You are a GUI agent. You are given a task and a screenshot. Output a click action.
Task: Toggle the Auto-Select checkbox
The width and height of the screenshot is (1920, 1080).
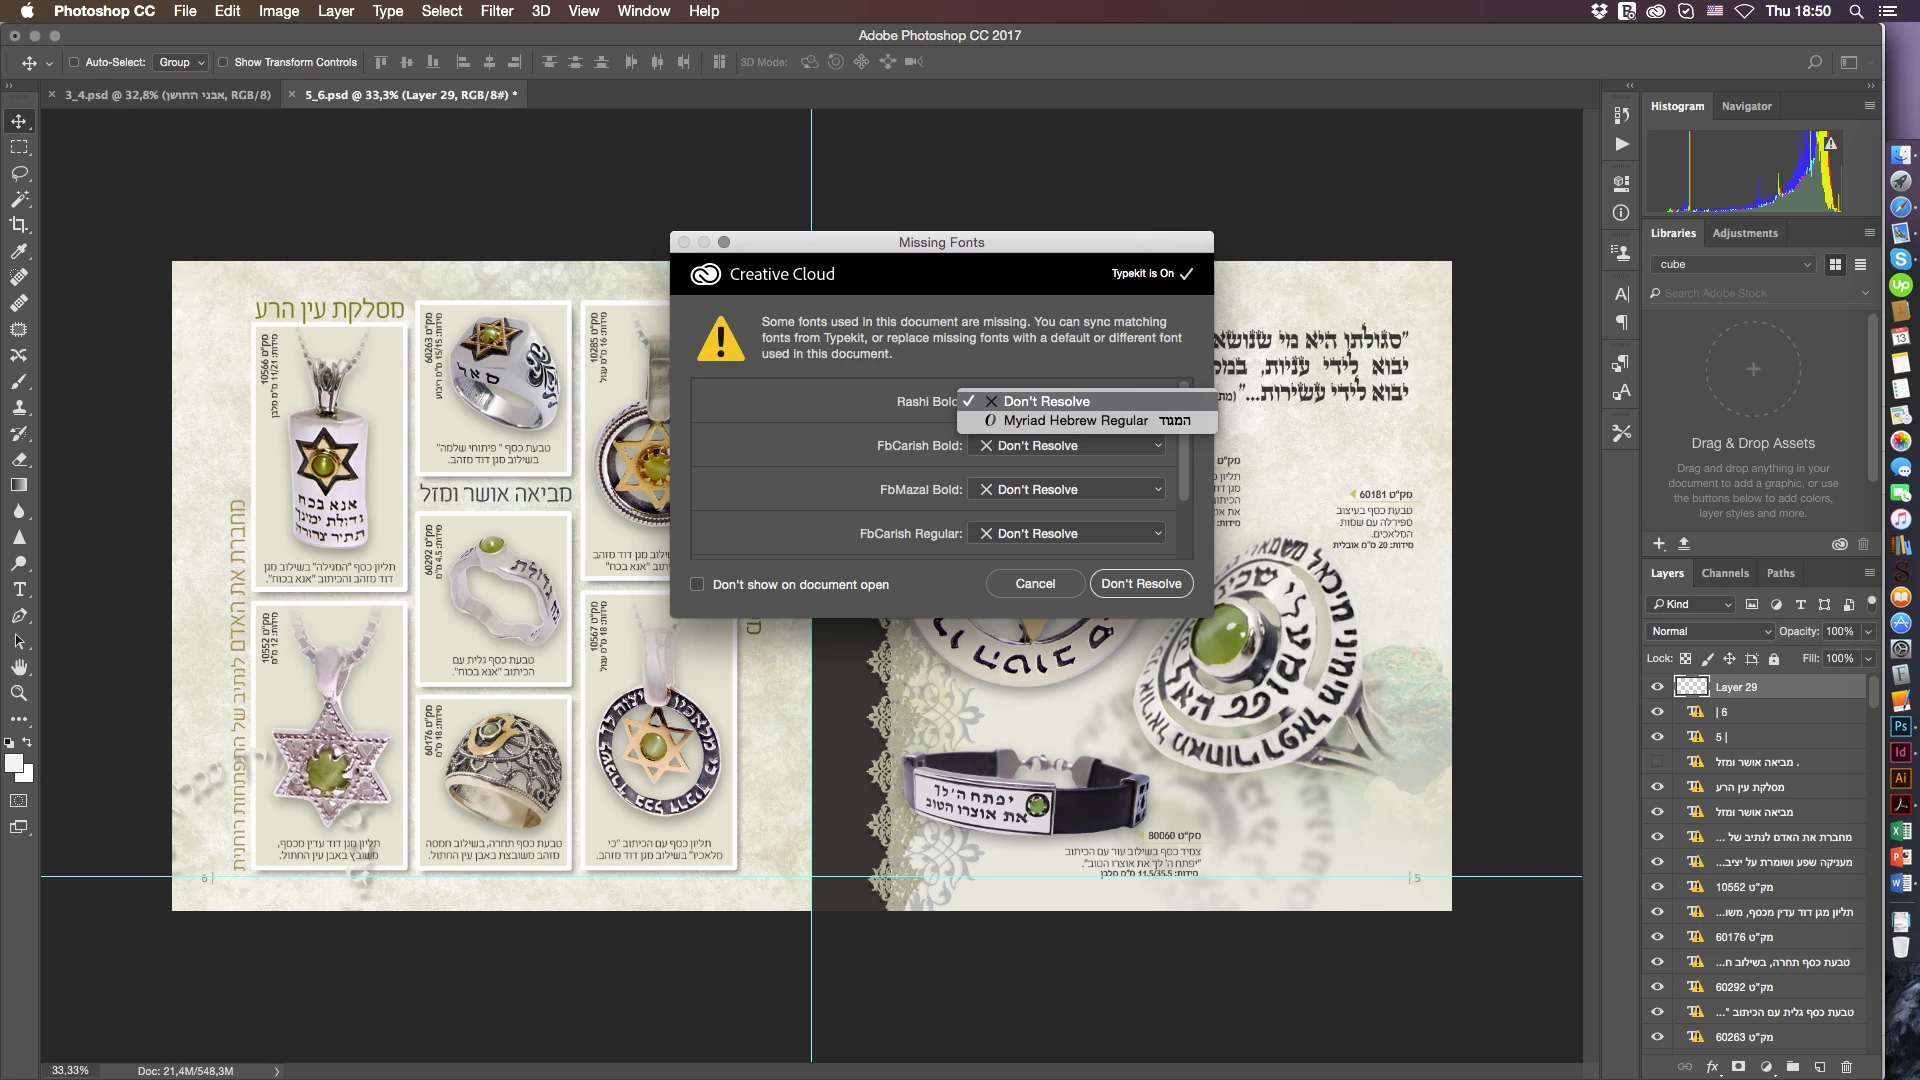74,62
